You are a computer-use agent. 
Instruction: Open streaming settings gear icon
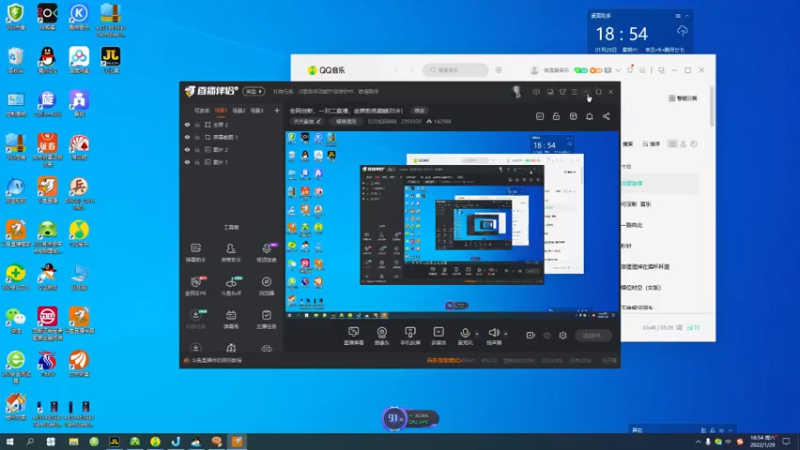coord(563,336)
